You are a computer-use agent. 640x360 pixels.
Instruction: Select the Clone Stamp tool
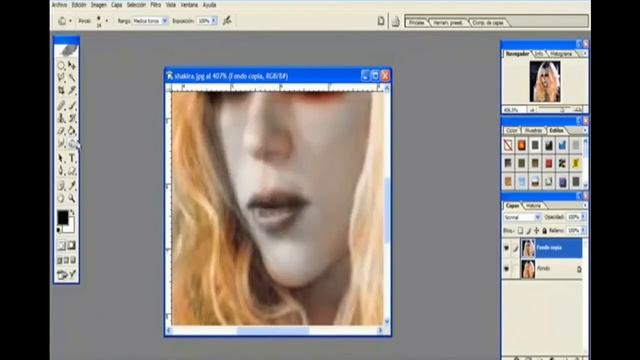tap(61, 118)
